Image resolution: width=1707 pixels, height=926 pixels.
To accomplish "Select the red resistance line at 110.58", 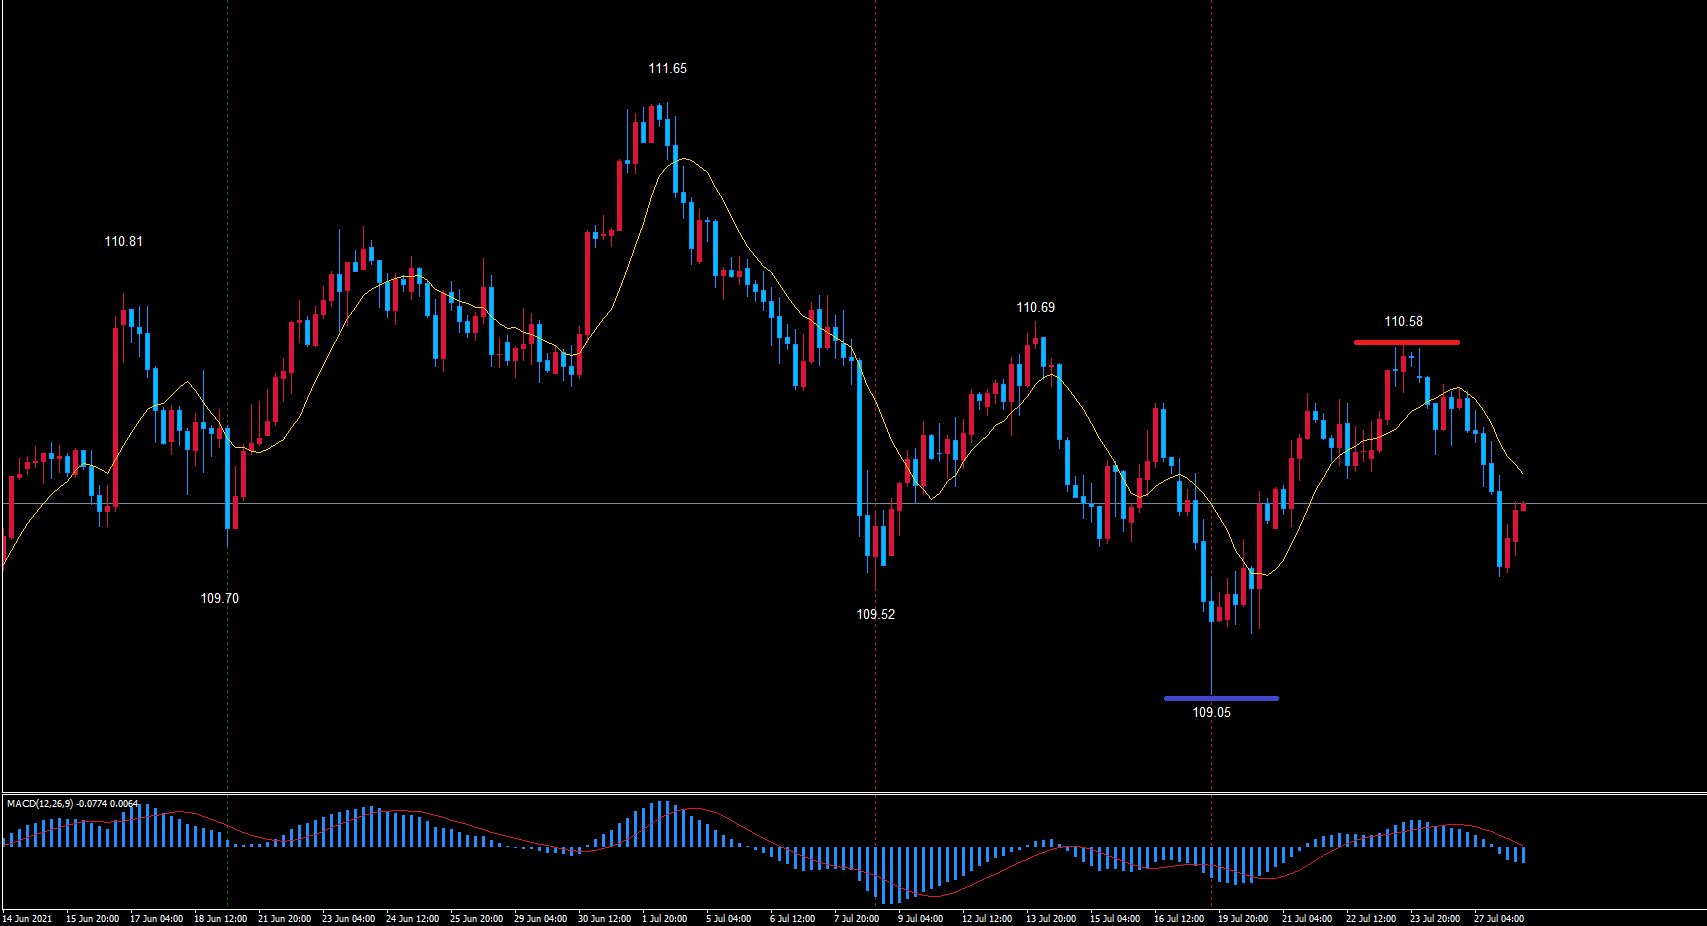I will coord(1405,342).
